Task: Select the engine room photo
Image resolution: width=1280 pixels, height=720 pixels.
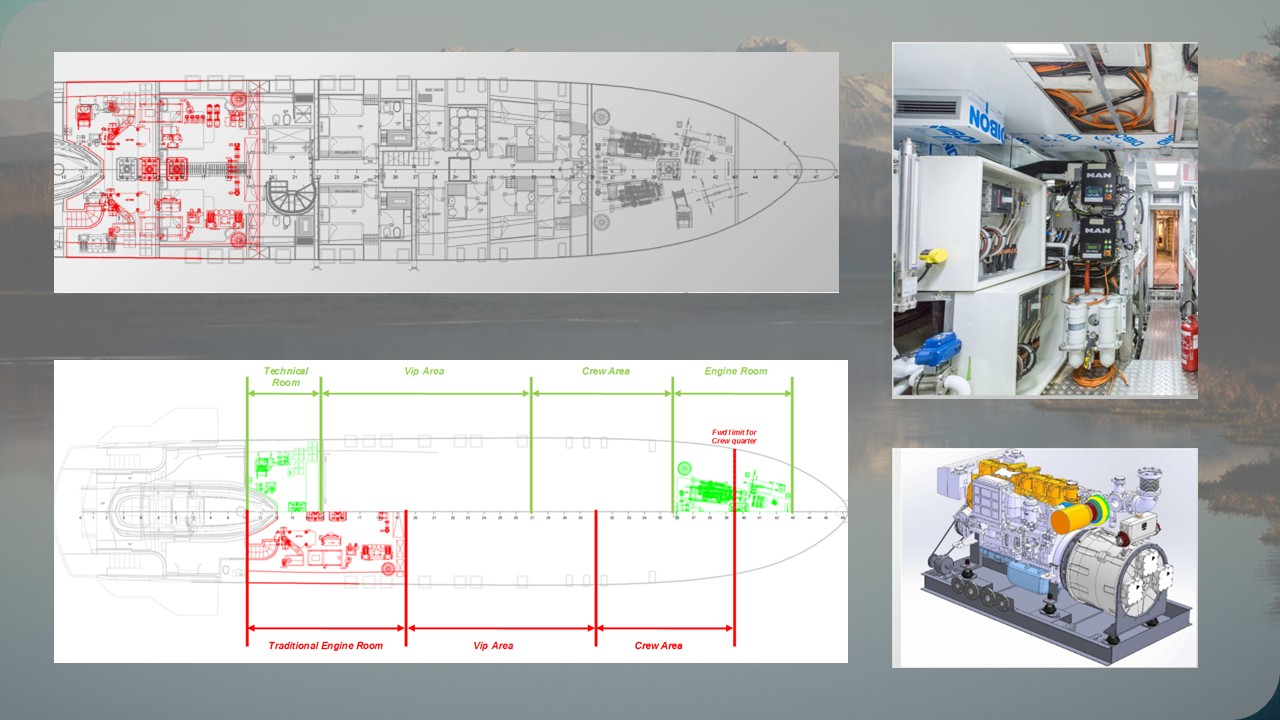Action: tap(1044, 220)
